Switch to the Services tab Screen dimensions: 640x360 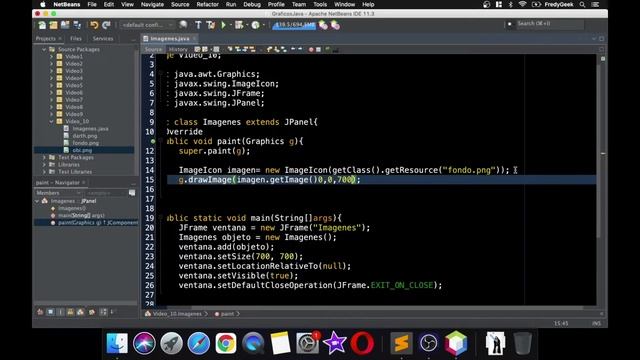pyautogui.click(x=103, y=38)
